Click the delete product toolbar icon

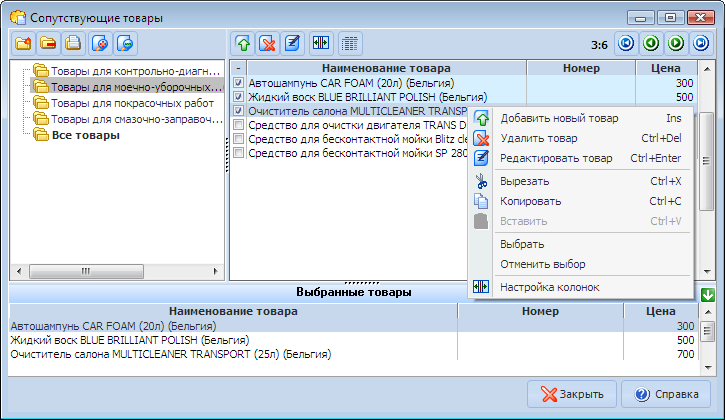[x=268, y=43]
